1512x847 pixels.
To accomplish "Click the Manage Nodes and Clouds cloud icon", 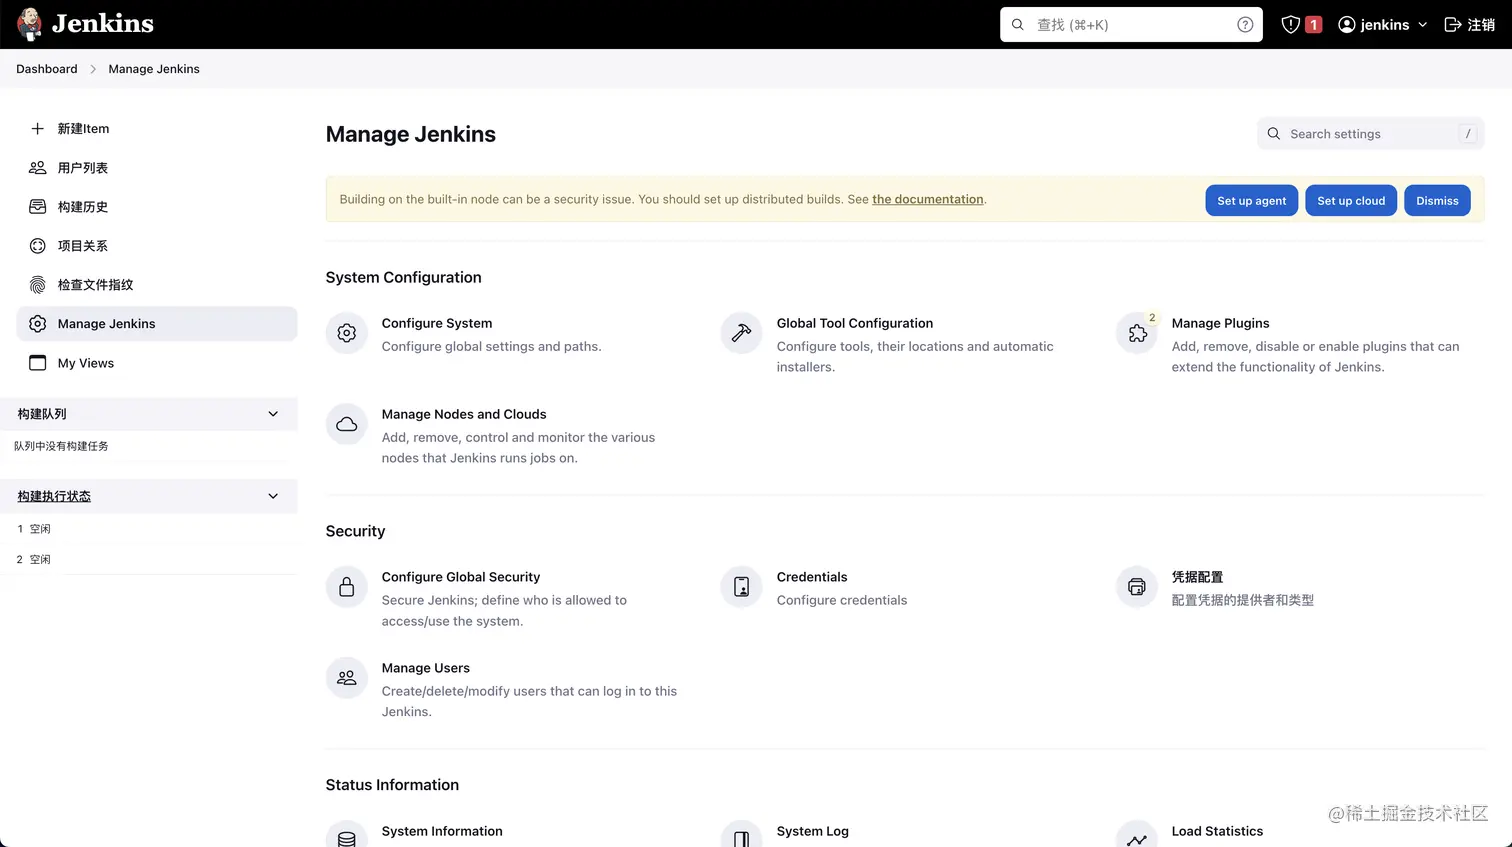I will tap(347, 424).
